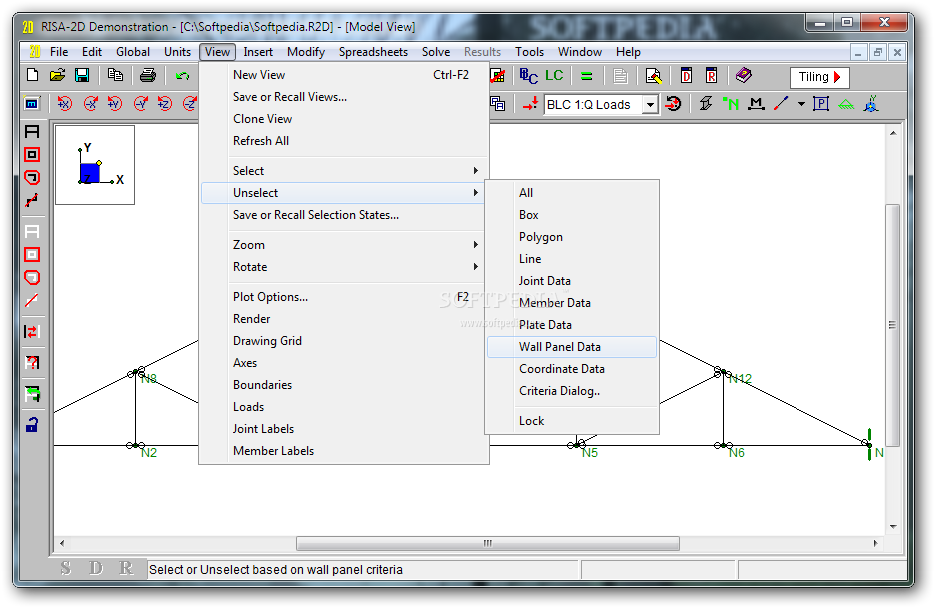Expand the Rotate submenu
Screen dimensions: 935x608
[345, 266]
